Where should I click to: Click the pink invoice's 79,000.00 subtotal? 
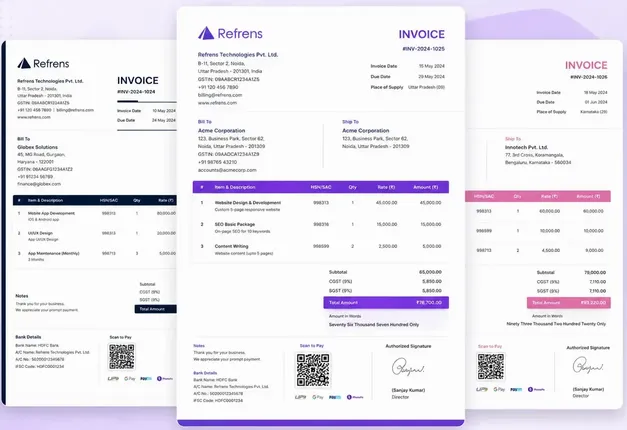(595, 272)
